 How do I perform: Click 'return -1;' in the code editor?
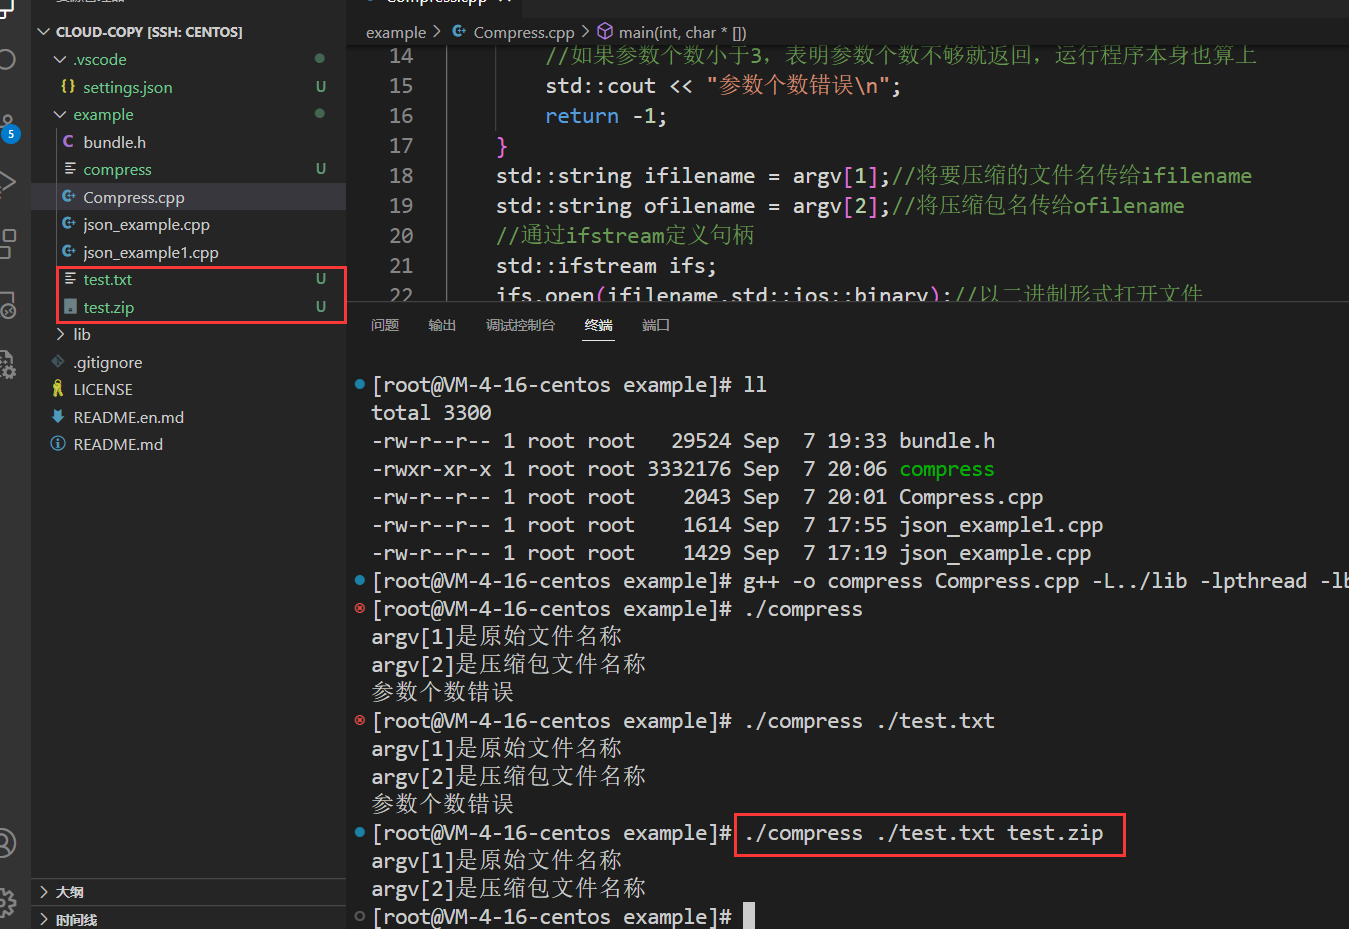[x=606, y=116]
